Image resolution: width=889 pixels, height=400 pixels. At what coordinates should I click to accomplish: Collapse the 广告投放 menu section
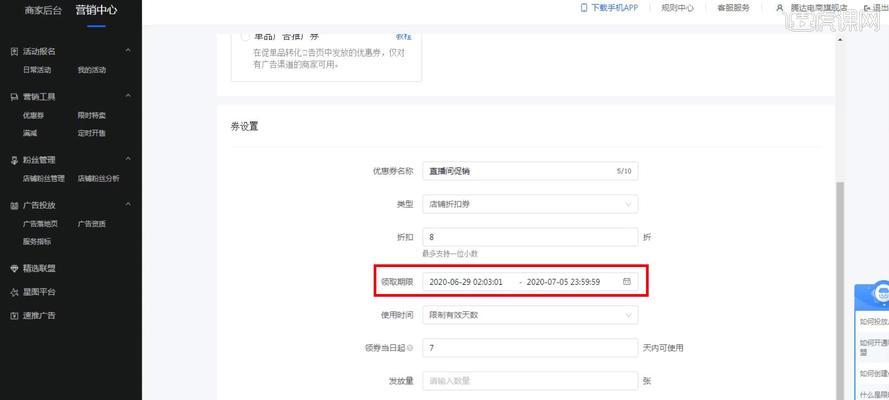click(128, 205)
